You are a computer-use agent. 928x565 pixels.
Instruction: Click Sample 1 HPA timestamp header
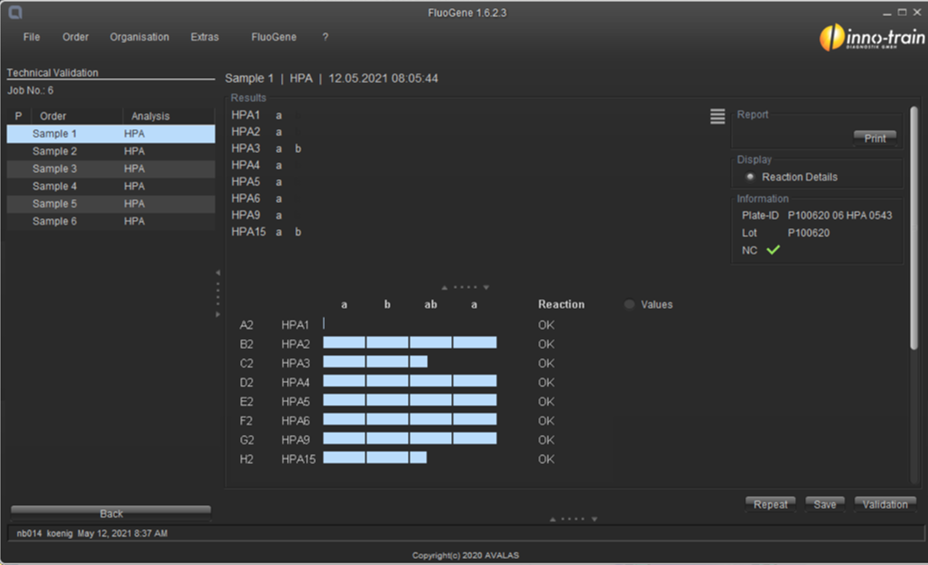[x=331, y=78]
